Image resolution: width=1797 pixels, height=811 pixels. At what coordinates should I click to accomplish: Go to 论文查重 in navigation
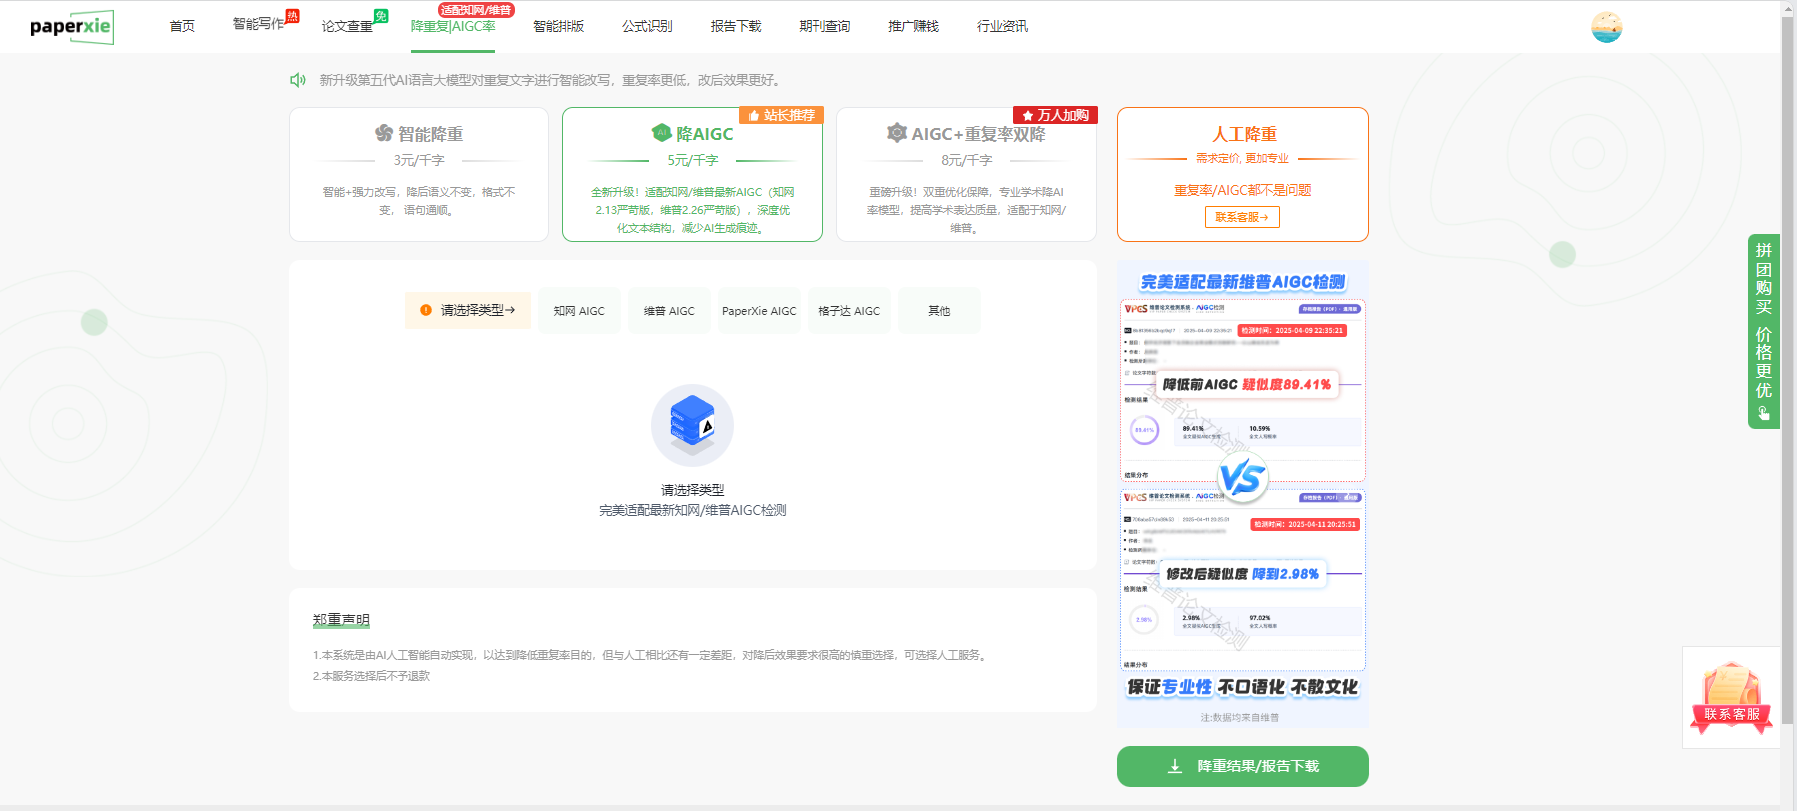[347, 26]
